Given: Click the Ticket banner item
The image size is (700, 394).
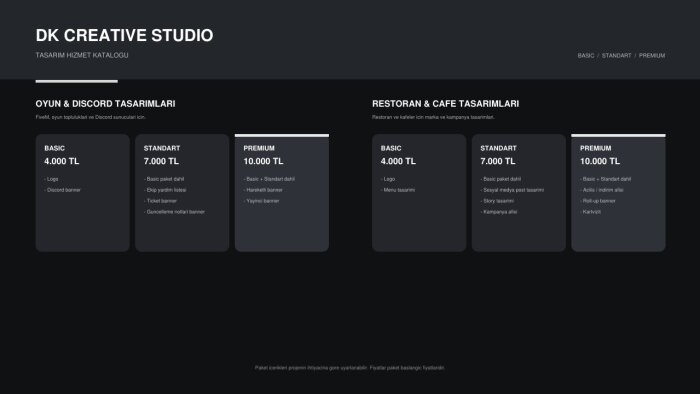Looking at the screenshot, I should click(x=160, y=201).
